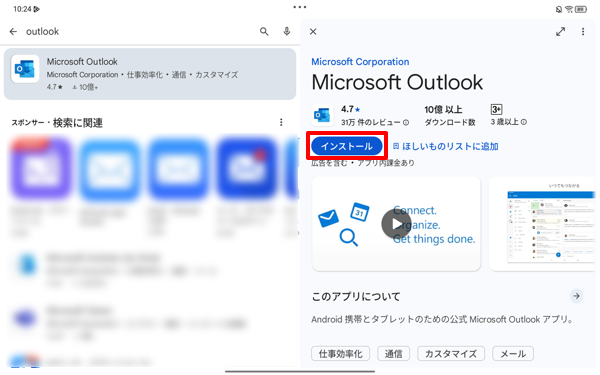Screen dimensions: 600x375
Task: Play the Outlook promo video
Action: pos(396,224)
